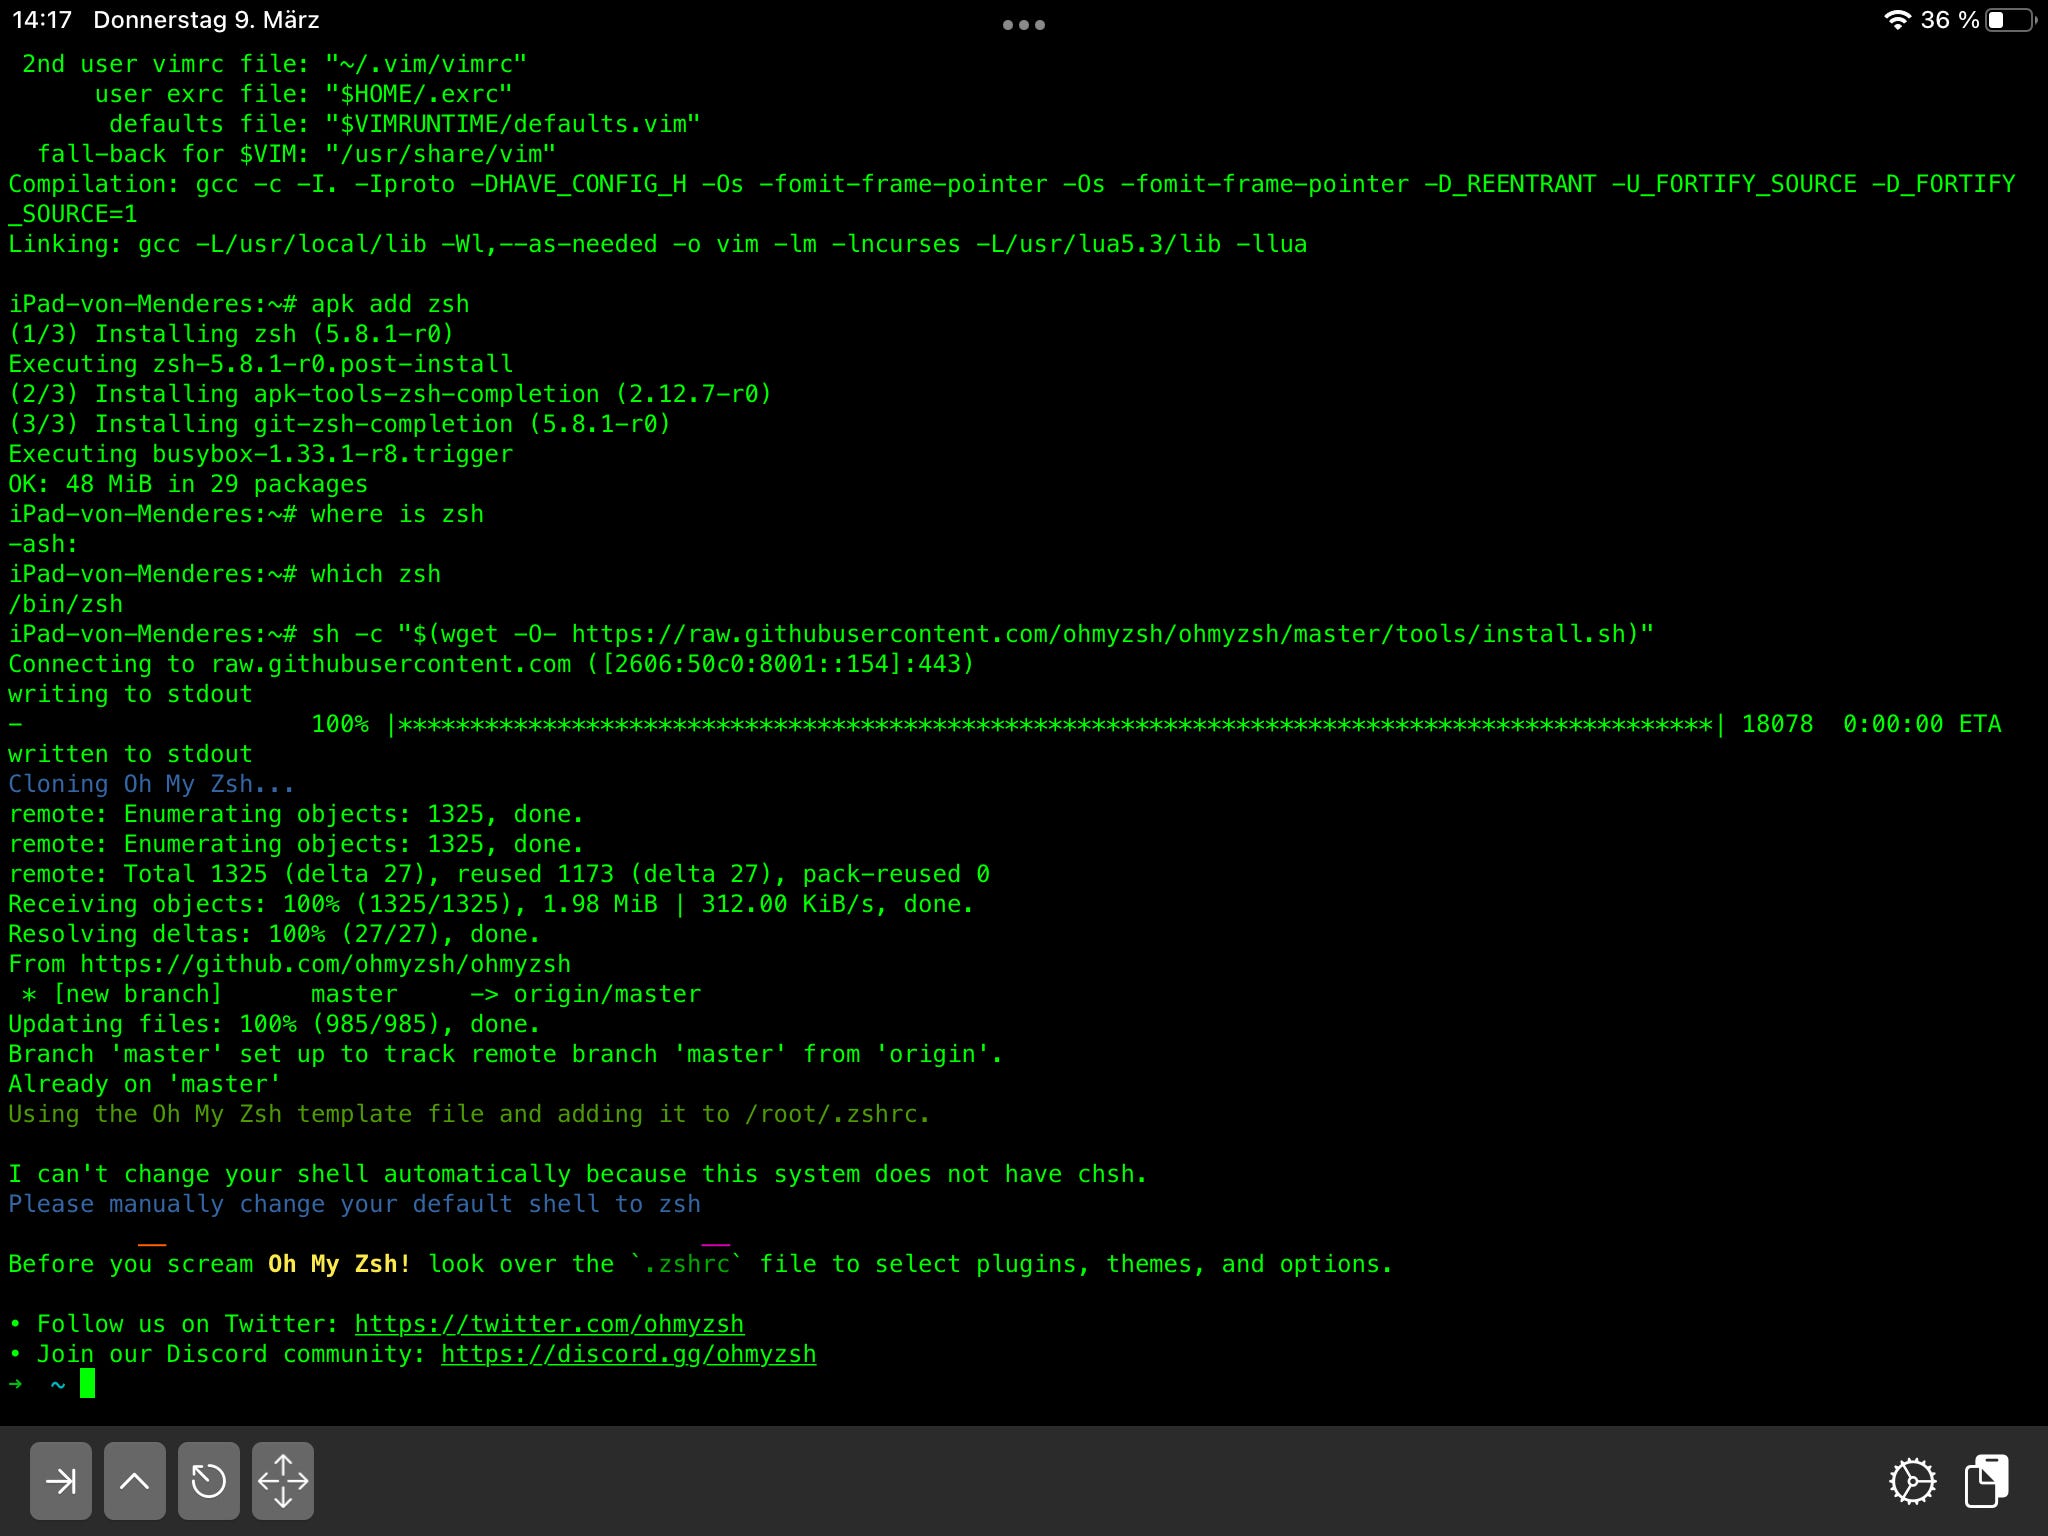
Task: Open the discord.gg/ohmyzsh link
Action: click(628, 1354)
